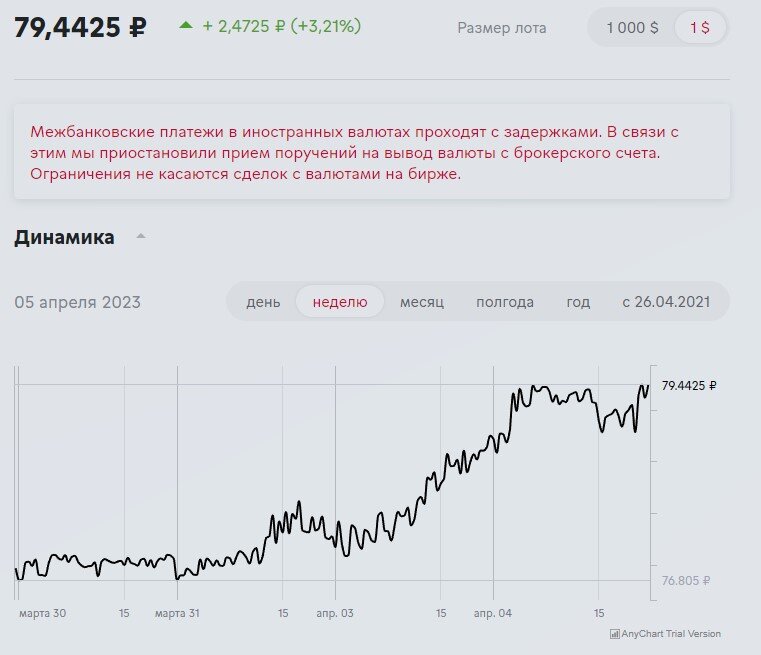Screen dimensions: 761x655
Task: Click the 79.4425 ₽ chart price label
Action: coord(689,385)
